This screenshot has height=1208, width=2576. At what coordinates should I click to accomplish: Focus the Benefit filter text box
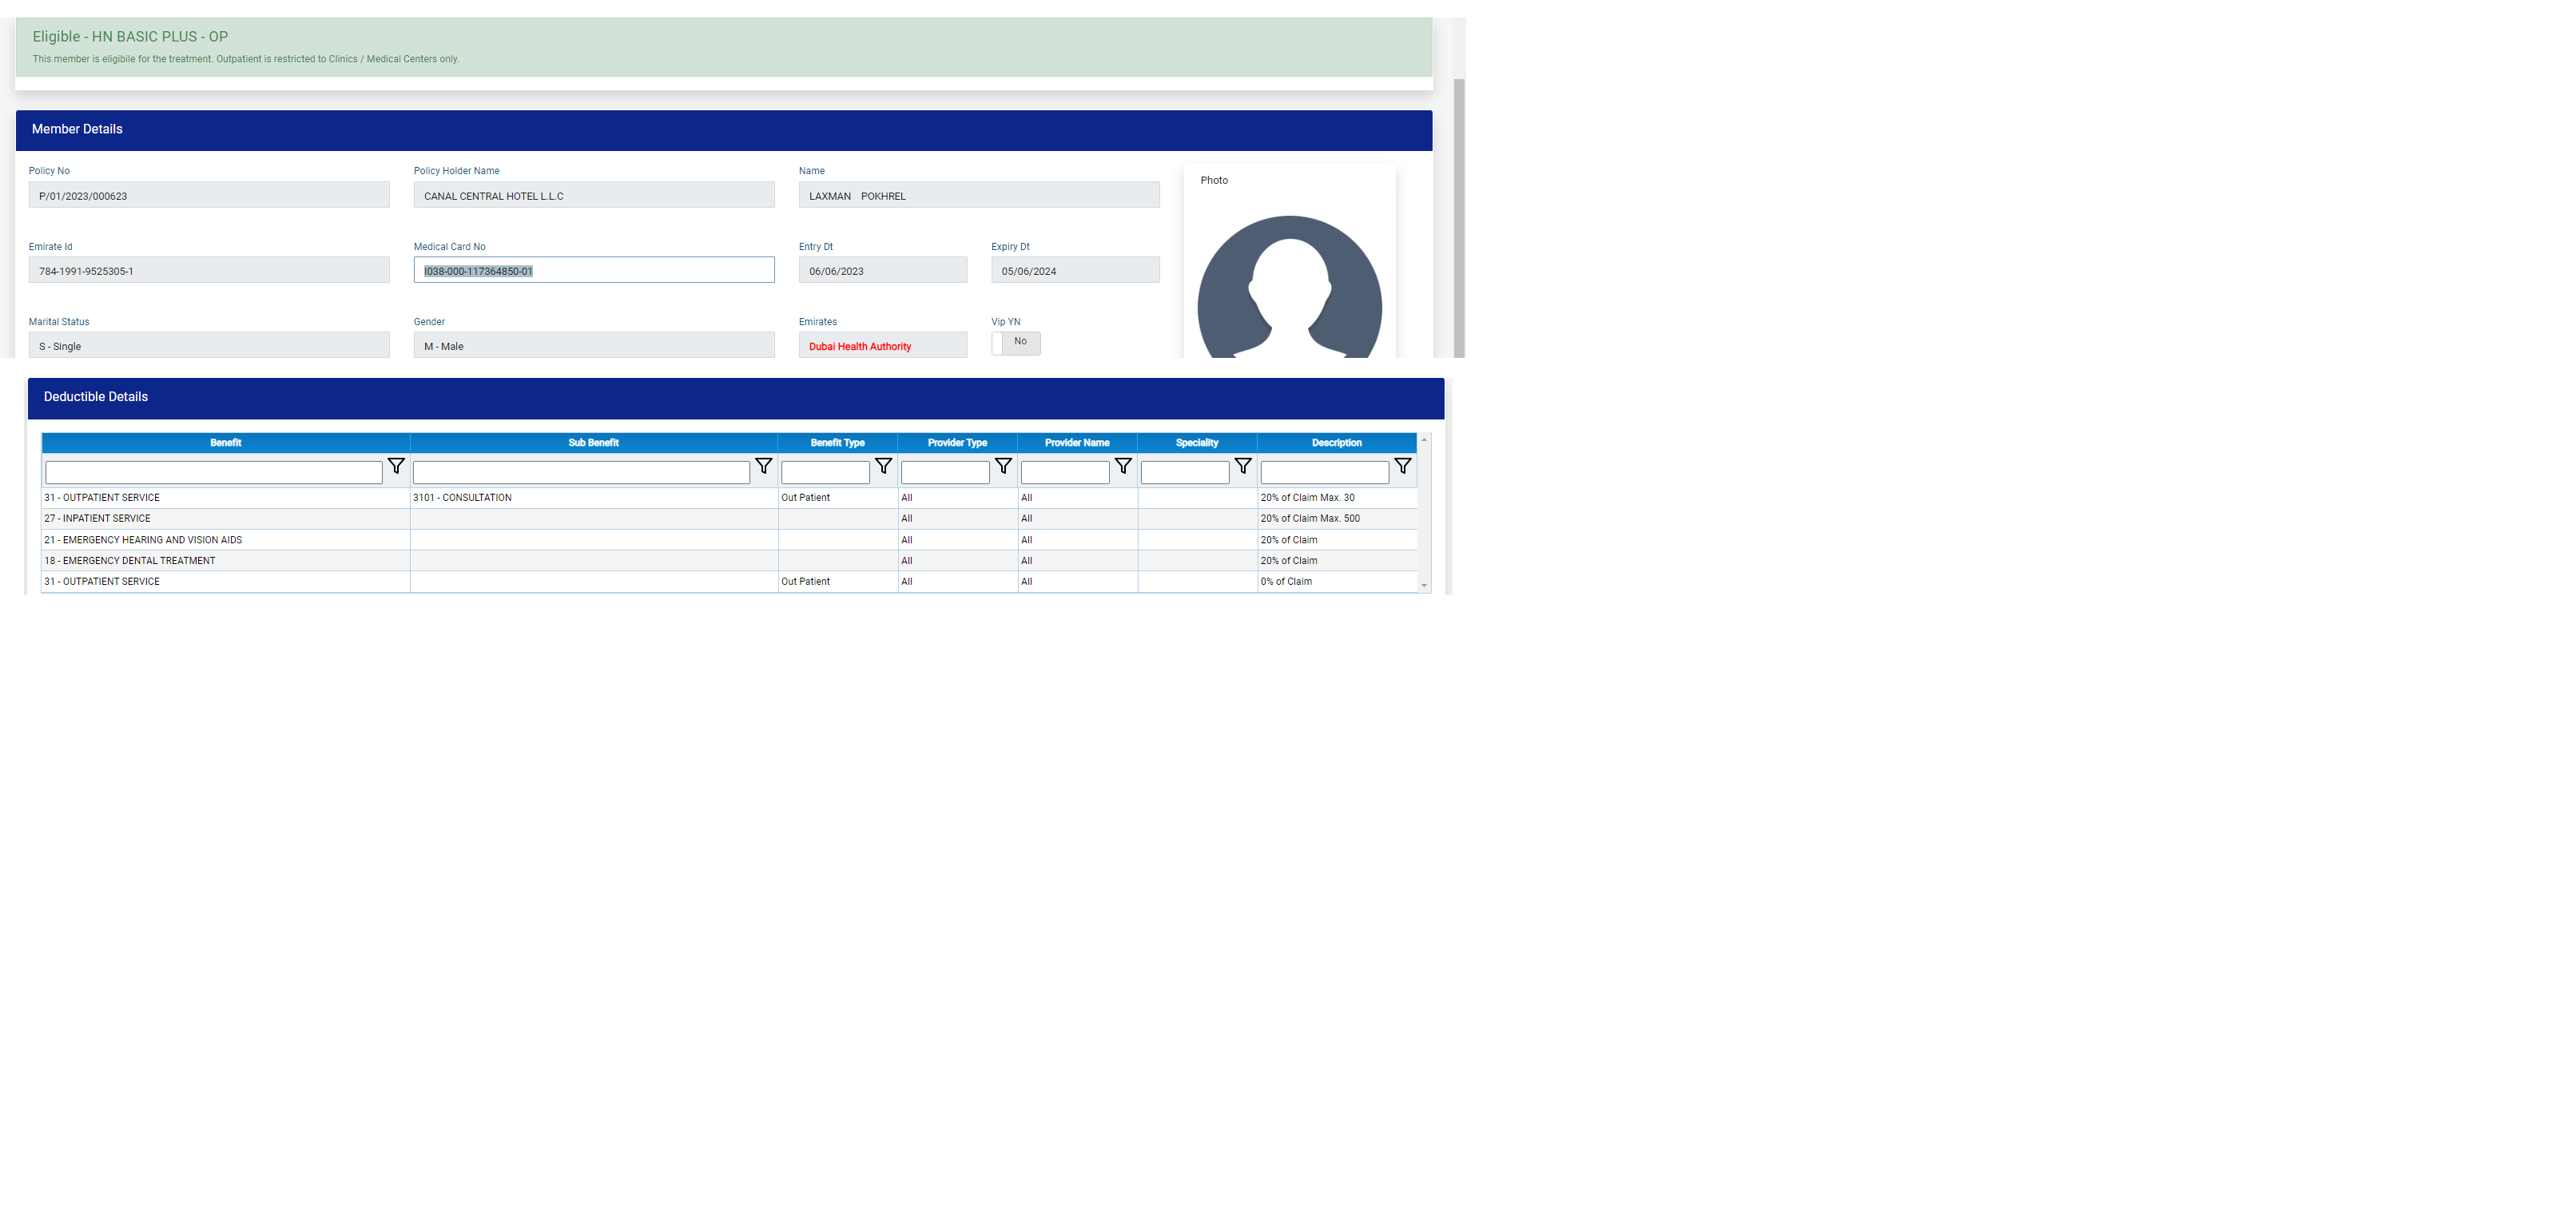[x=213, y=472]
